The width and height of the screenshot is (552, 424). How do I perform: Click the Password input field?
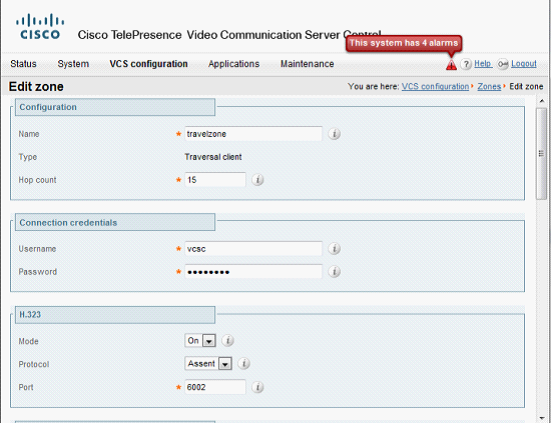click(253, 272)
